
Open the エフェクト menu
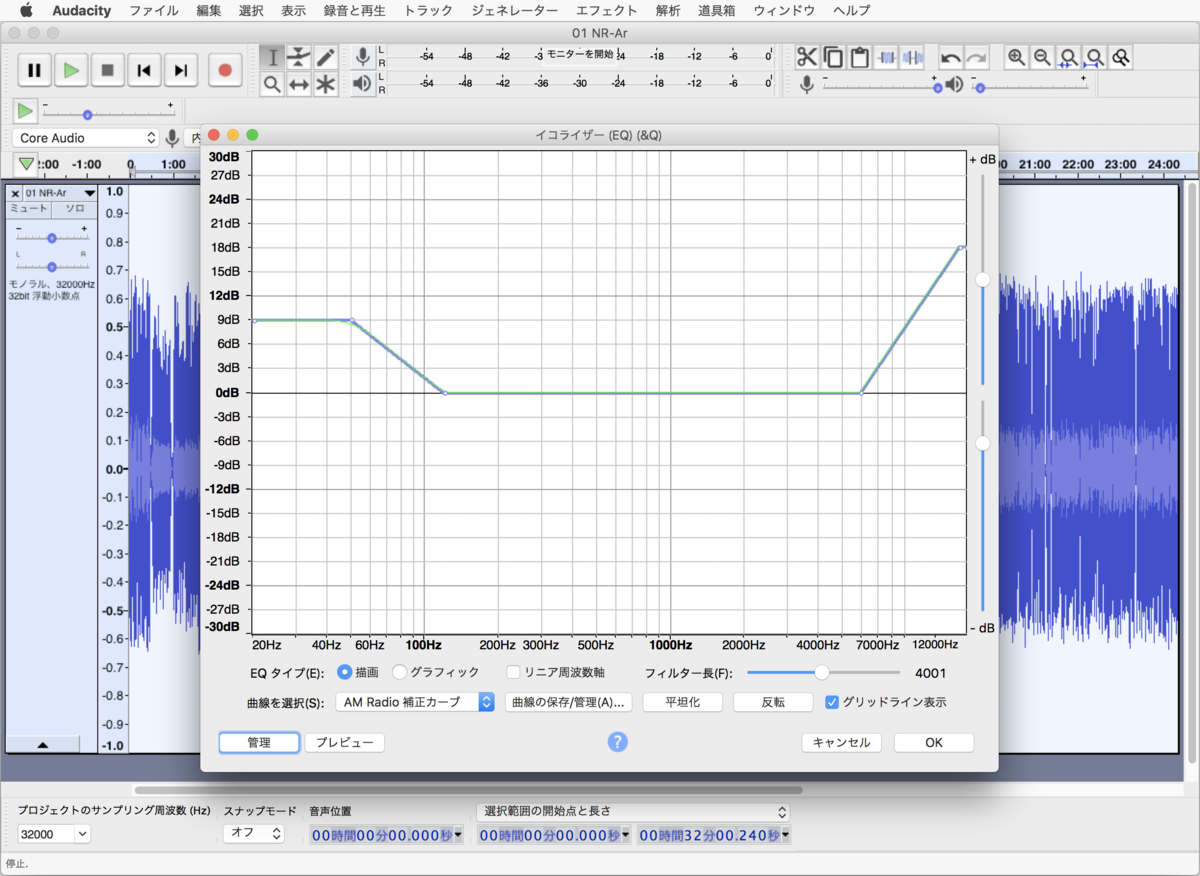click(x=606, y=11)
